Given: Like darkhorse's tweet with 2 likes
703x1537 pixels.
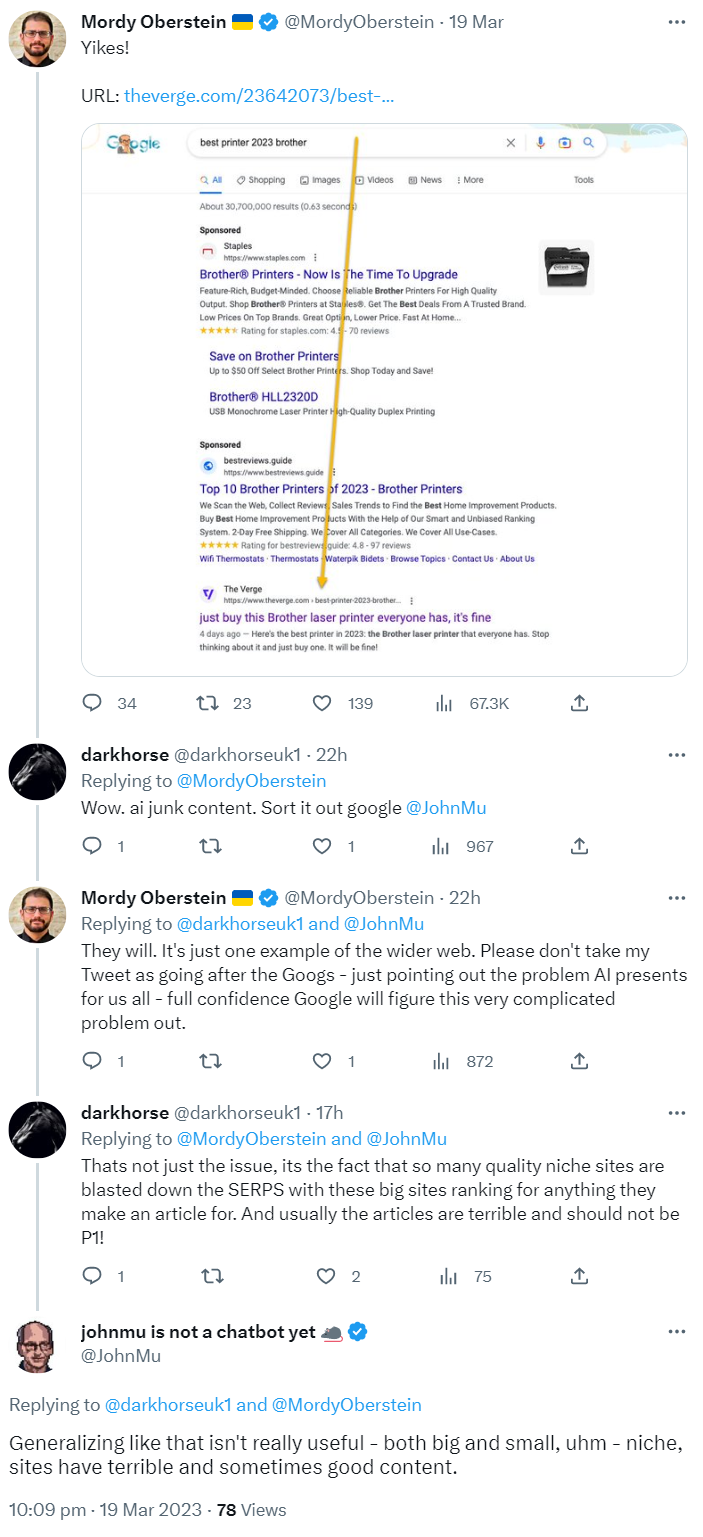Looking at the screenshot, I should (x=324, y=1276).
